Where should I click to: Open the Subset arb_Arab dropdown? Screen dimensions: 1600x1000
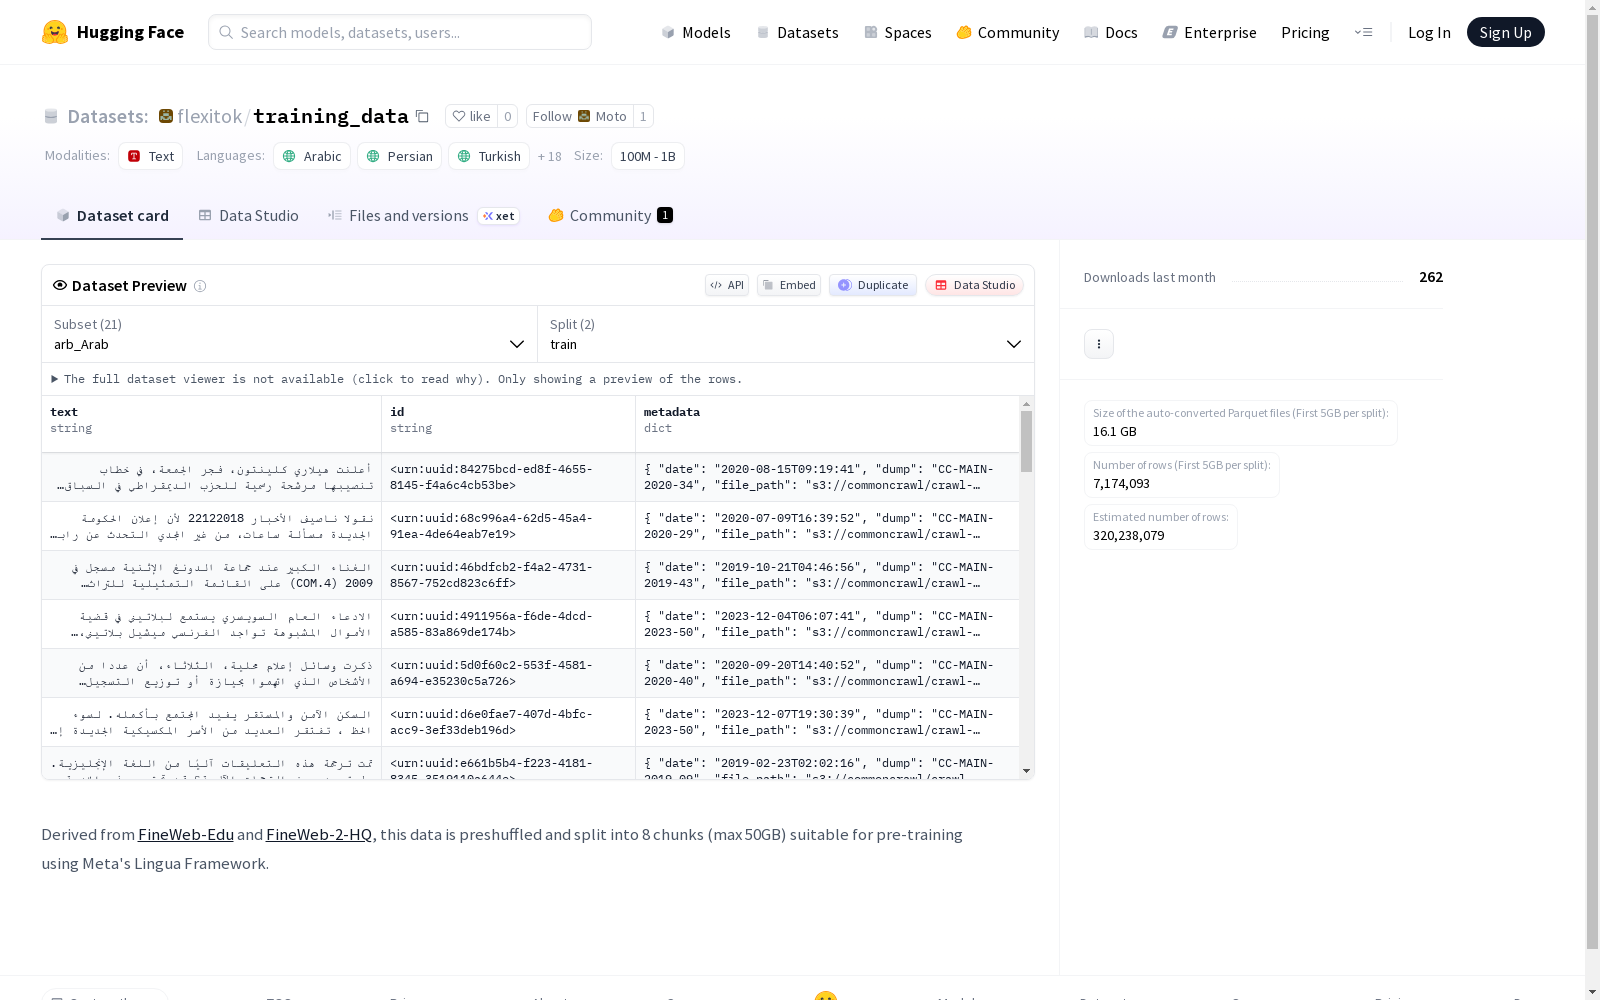point(290,334)
